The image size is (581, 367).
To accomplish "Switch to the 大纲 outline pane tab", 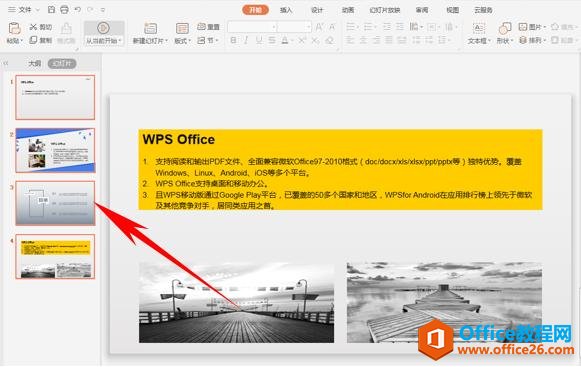I will [x=34, y=63].
